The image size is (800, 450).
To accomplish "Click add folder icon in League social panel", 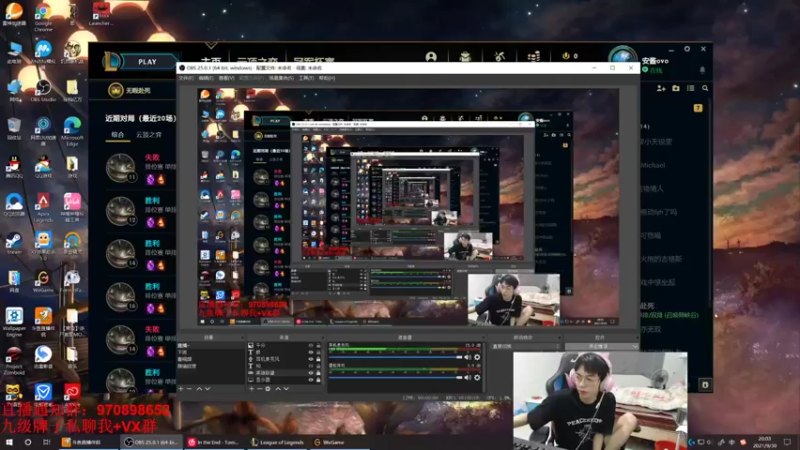I will pyautogui.click(x=676, y=88).
